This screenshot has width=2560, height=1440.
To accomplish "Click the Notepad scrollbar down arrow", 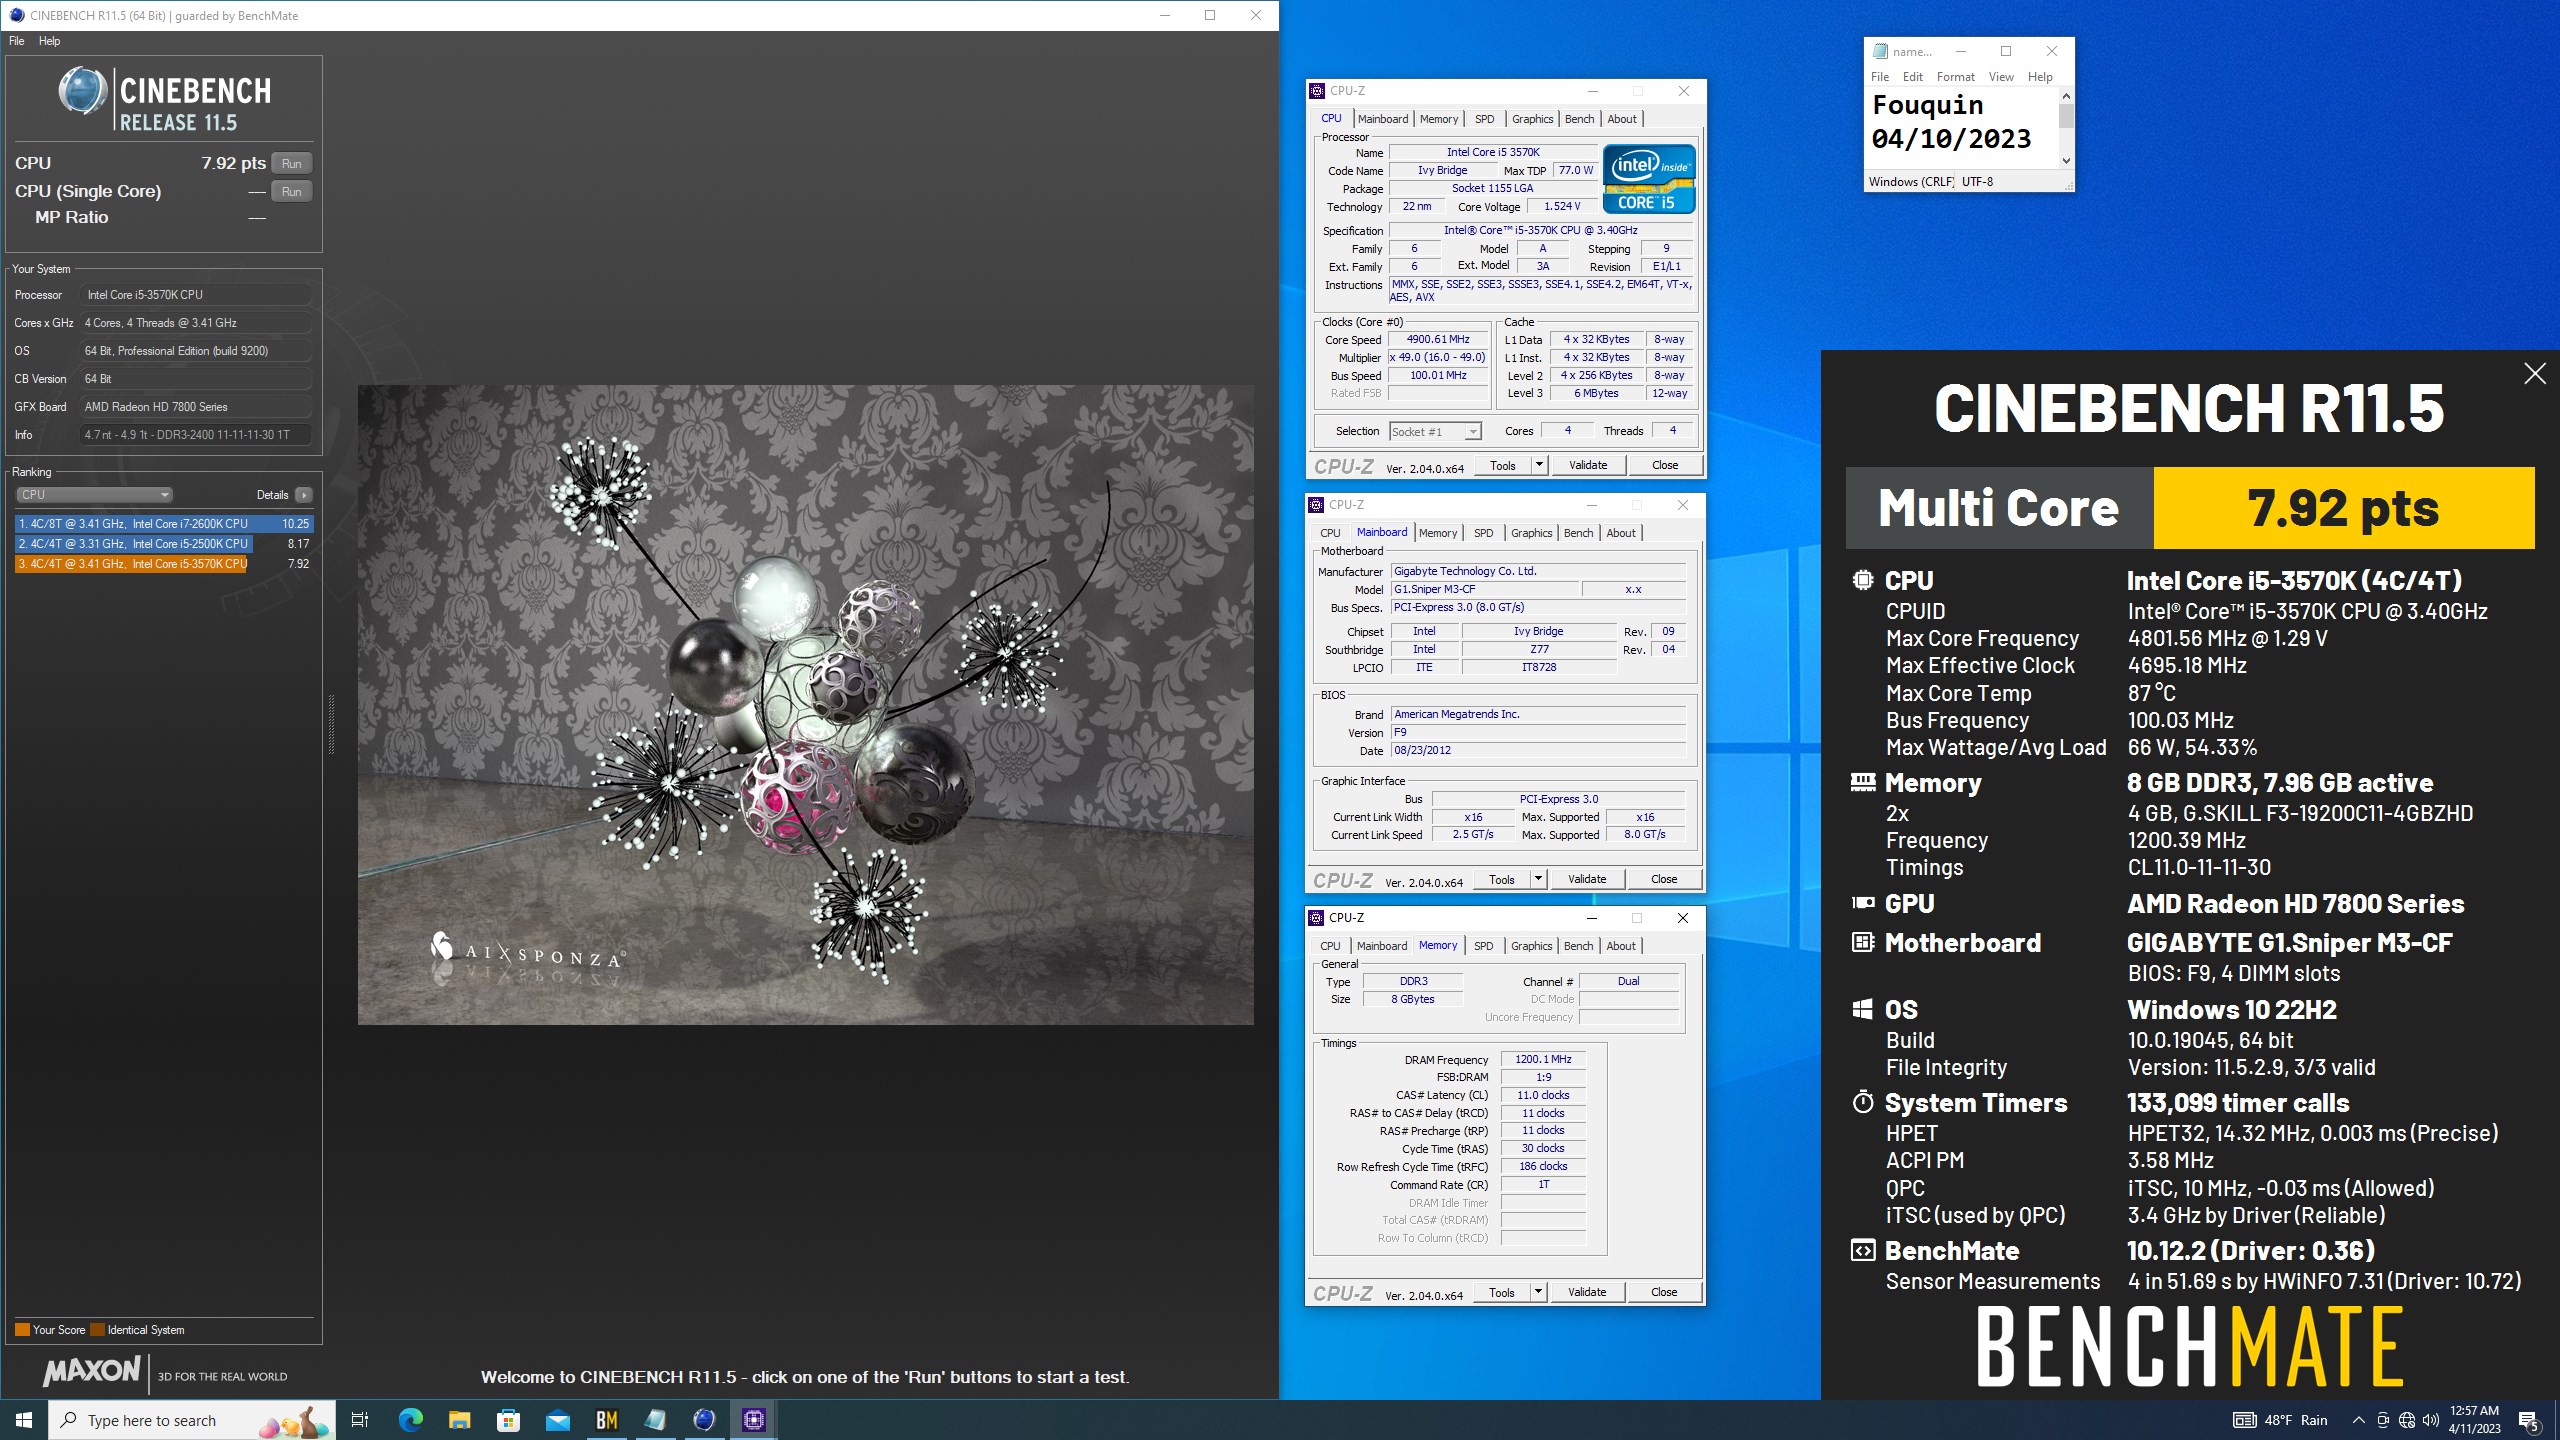I will (x=2066, y=160).
